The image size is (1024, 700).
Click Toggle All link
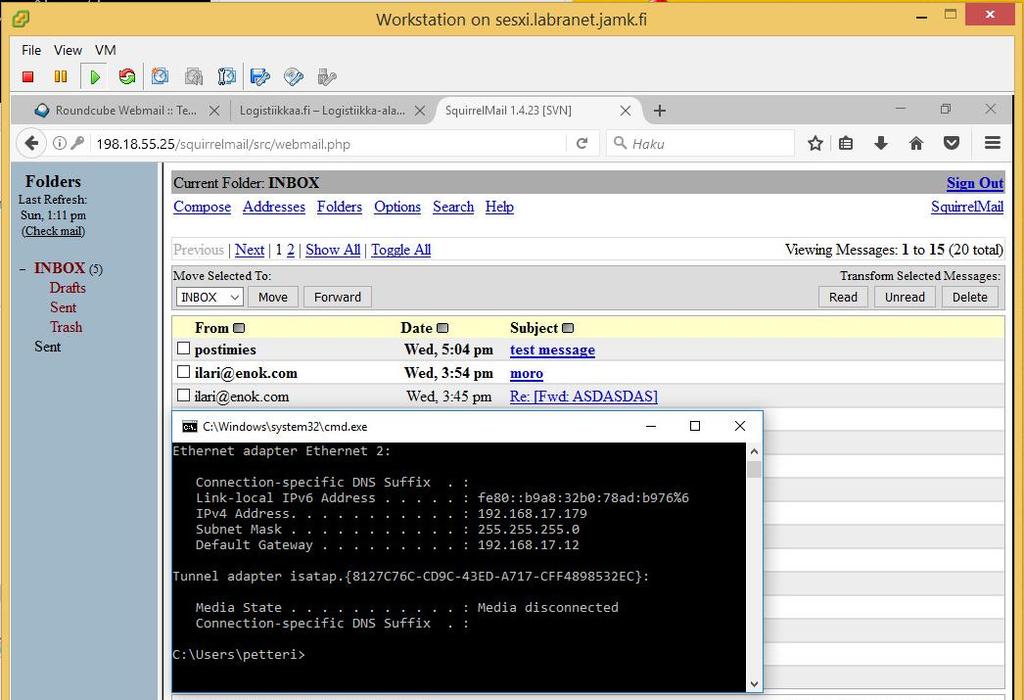(401, 250)
